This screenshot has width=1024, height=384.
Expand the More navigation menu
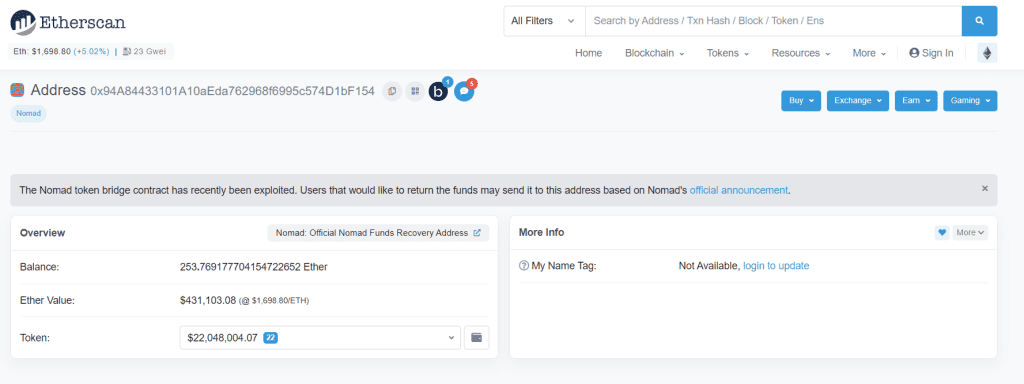pos(869,53)
